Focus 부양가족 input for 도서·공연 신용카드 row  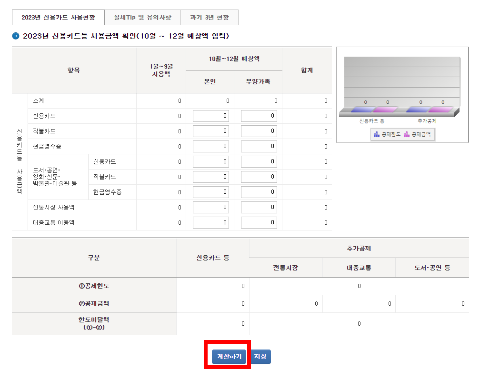pos(259,161)
